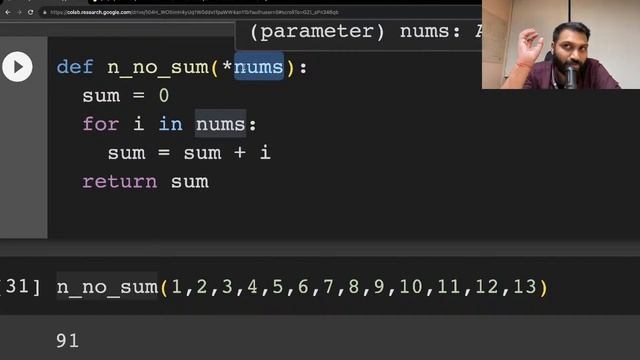Click the site lock icon in address bar
This screenshot has width=640, height=360.
pyautogui.click(x=44, y=12)
